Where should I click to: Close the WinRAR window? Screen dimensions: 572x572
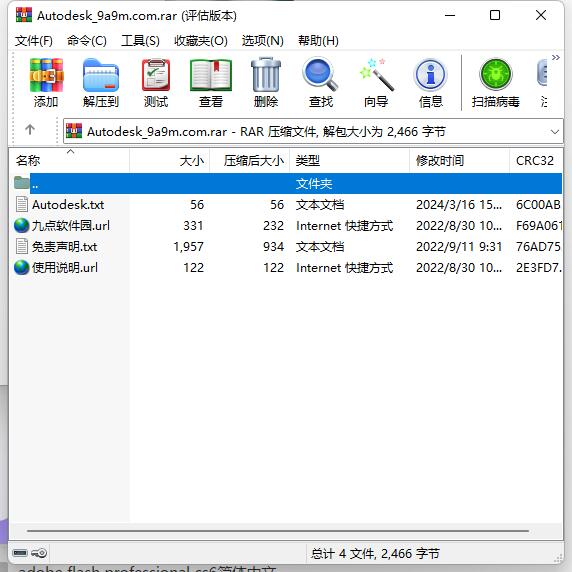[541, 15]
